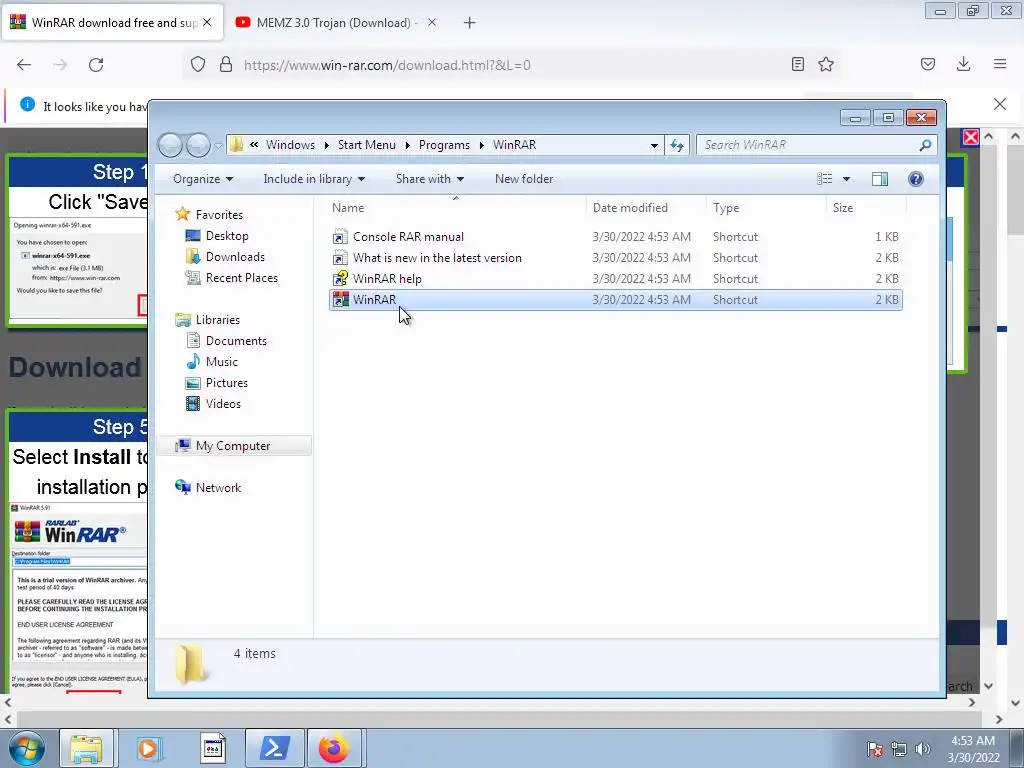Change your view icon in Explorer toolbar

(825, 179)
